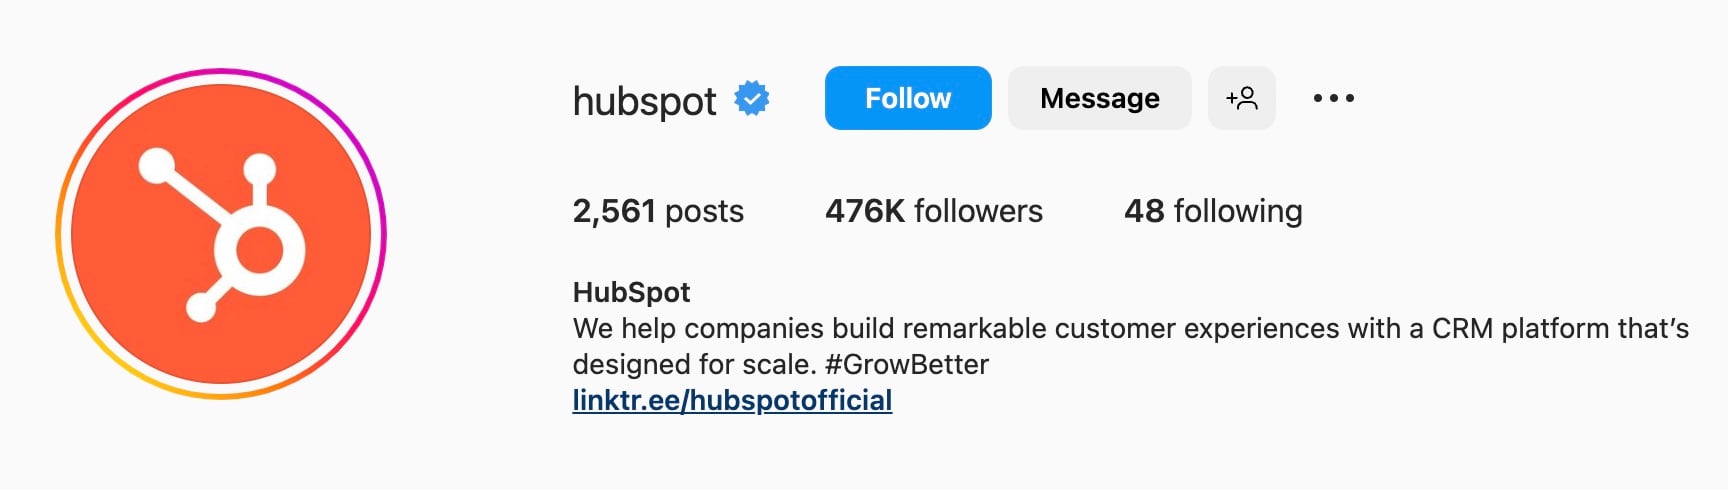Click the bold HubSpot display name
This screenshot has width=1728, height=490.
(631, 292)
